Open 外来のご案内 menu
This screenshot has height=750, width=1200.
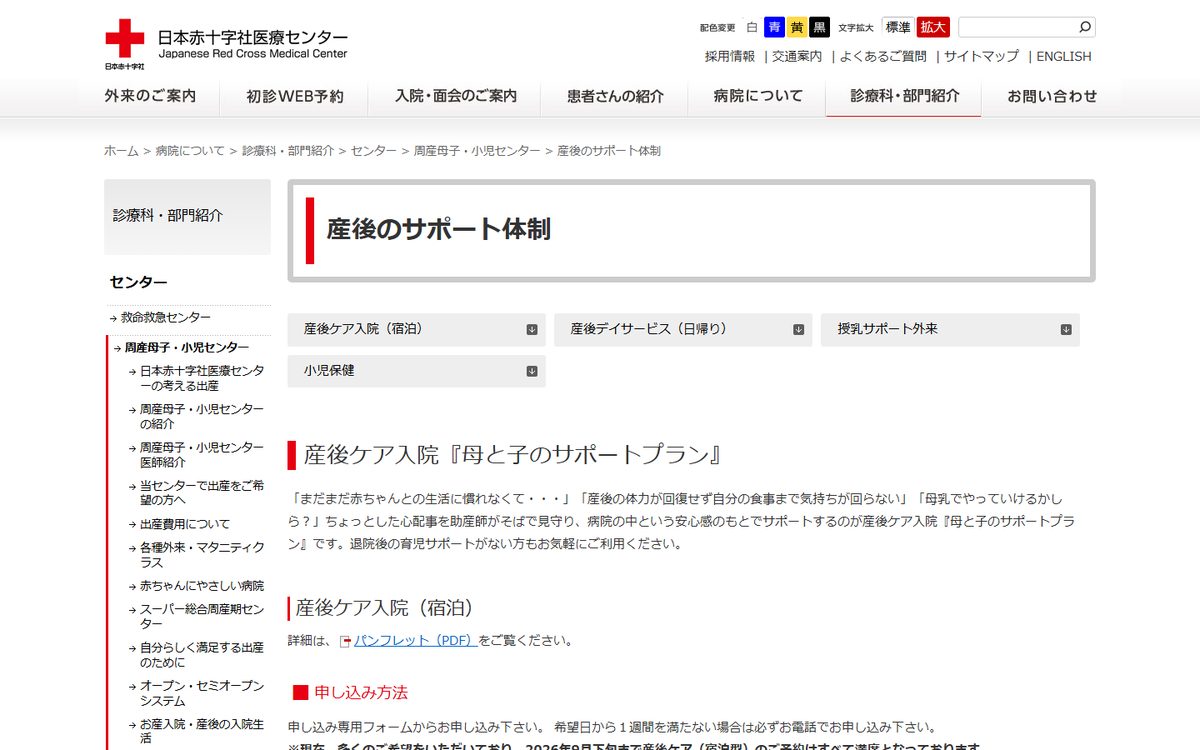click(150, 96)
